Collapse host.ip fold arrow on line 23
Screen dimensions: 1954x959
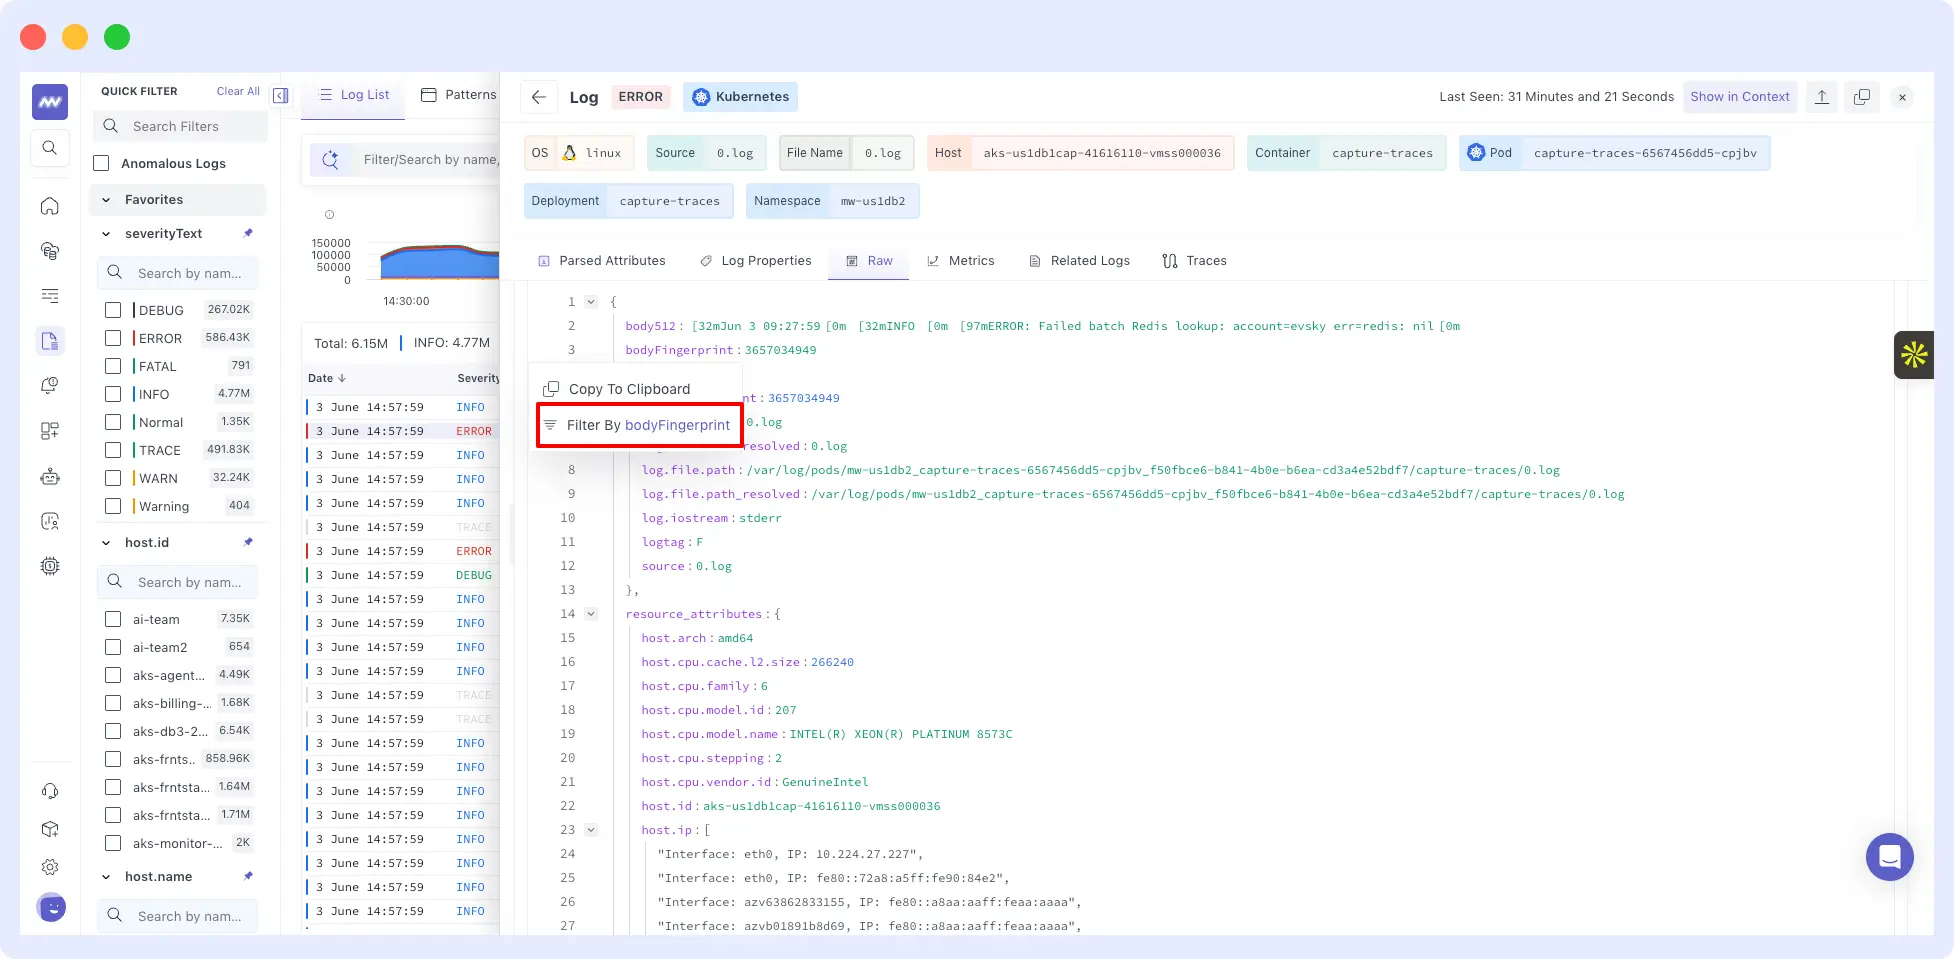click(x=591, y=830)
